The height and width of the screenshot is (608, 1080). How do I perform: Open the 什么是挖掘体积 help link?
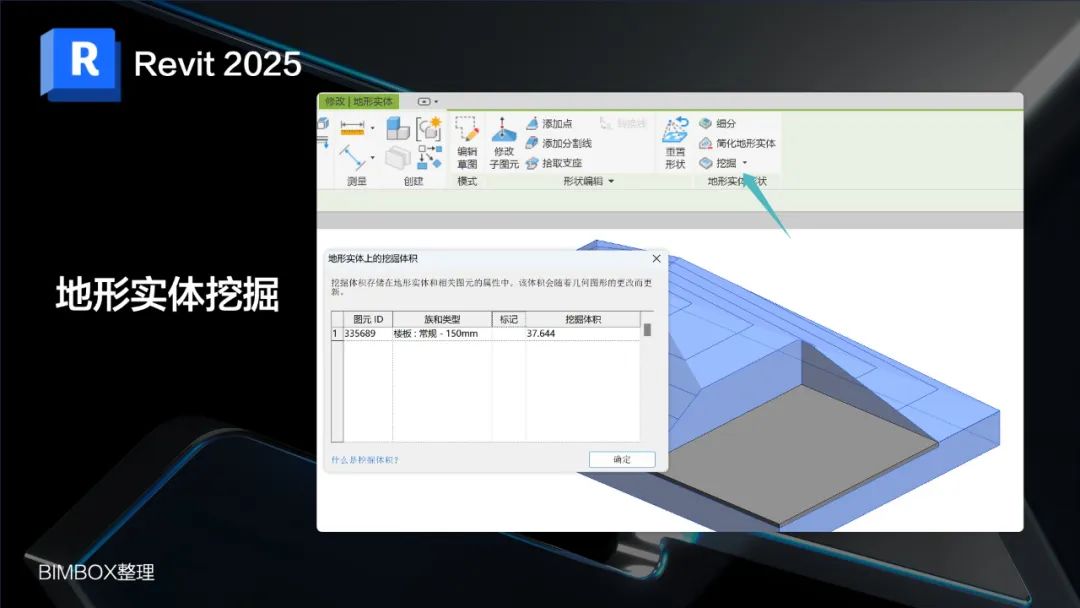[363, 458]
